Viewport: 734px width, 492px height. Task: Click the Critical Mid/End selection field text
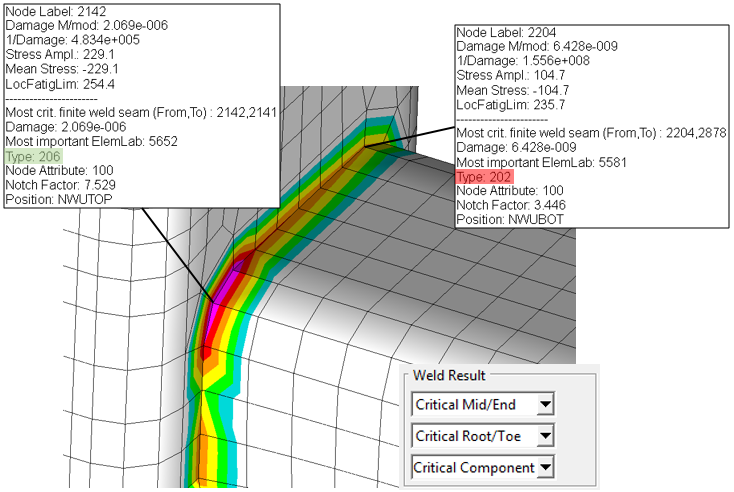[x=472, y=404]
